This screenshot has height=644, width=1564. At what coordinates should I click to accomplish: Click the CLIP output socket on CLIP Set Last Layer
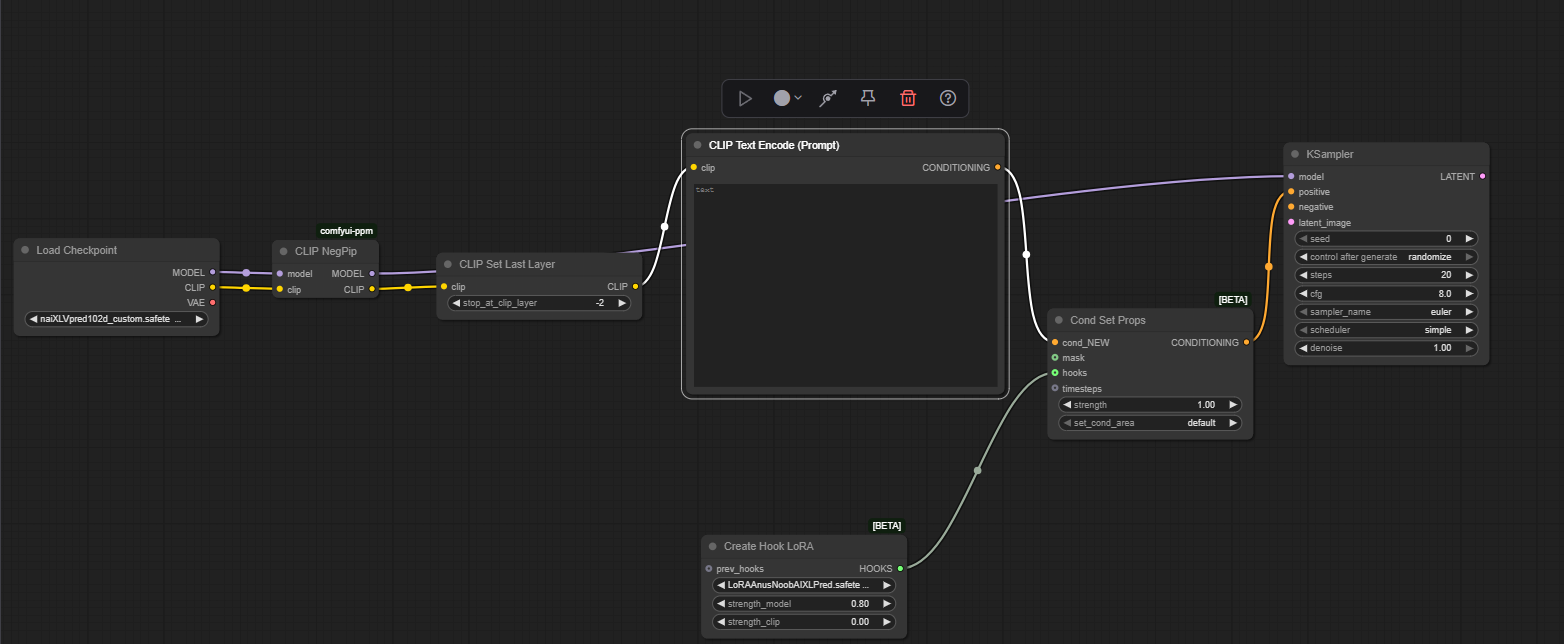(x=636, y=287)
